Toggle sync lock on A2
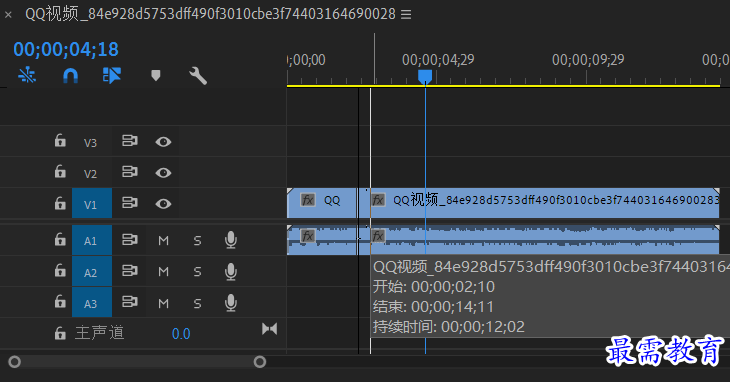The image size is (730, 382). [x=129, y=271]
